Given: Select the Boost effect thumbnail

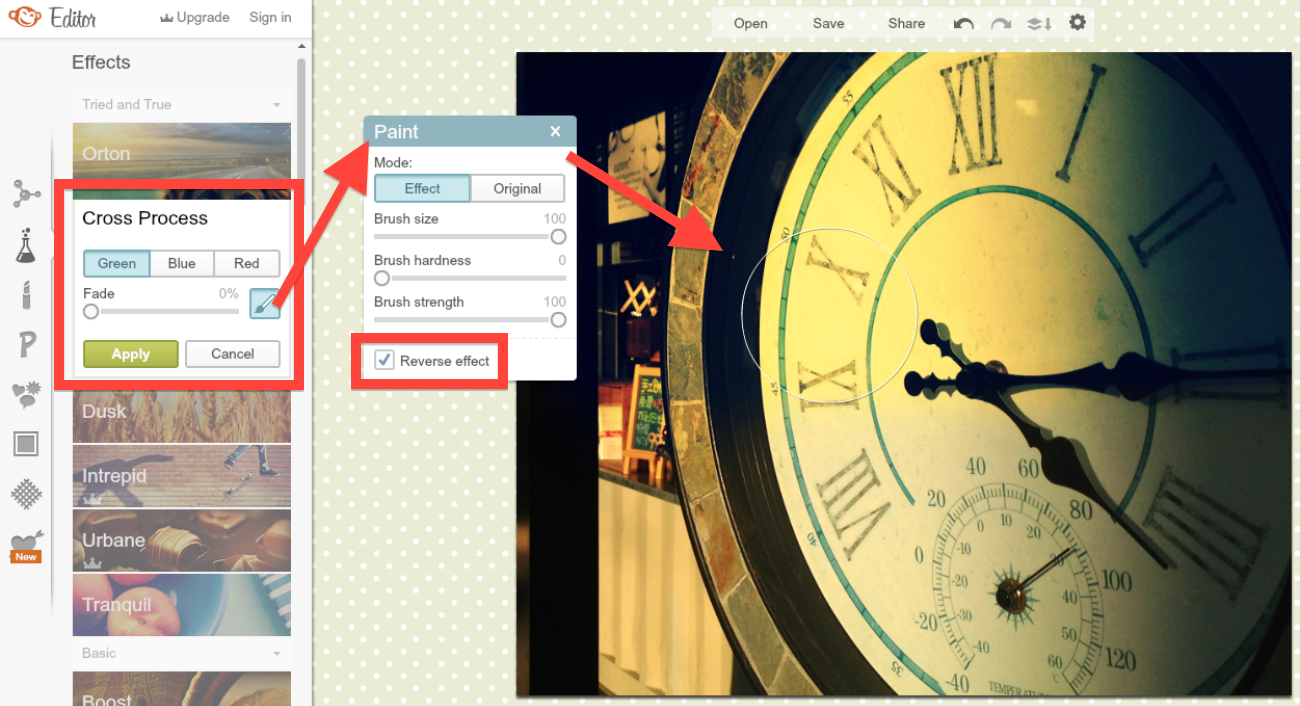Looking at the screenshot, I should click(x=182, y=689).
